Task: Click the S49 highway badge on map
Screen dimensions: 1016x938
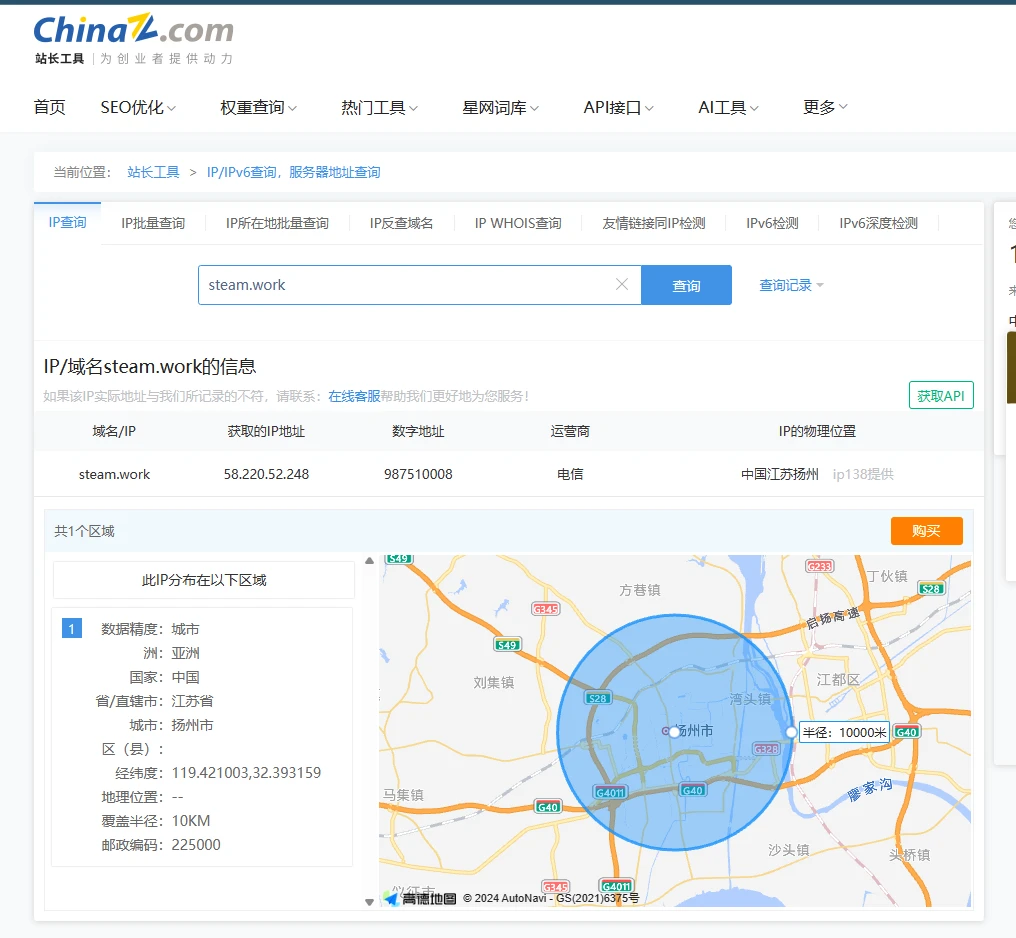Action: [x=507, y=645]
